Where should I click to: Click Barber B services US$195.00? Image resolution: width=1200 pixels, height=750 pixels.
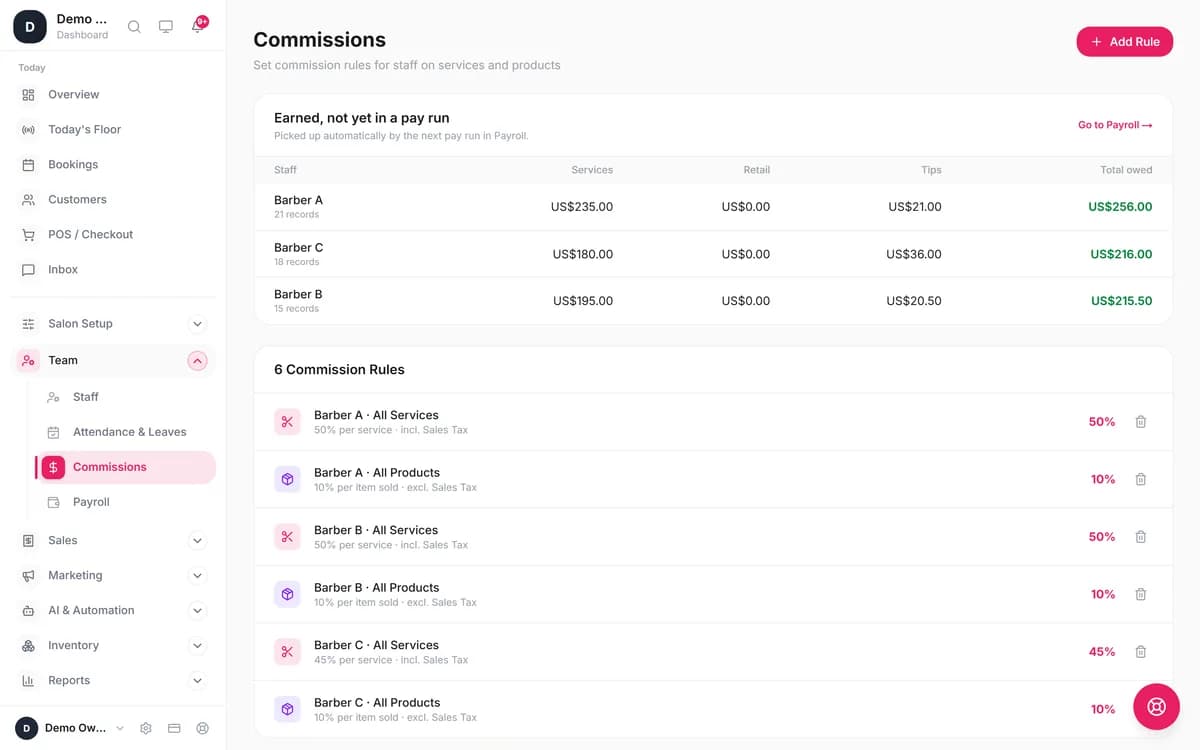583,301
